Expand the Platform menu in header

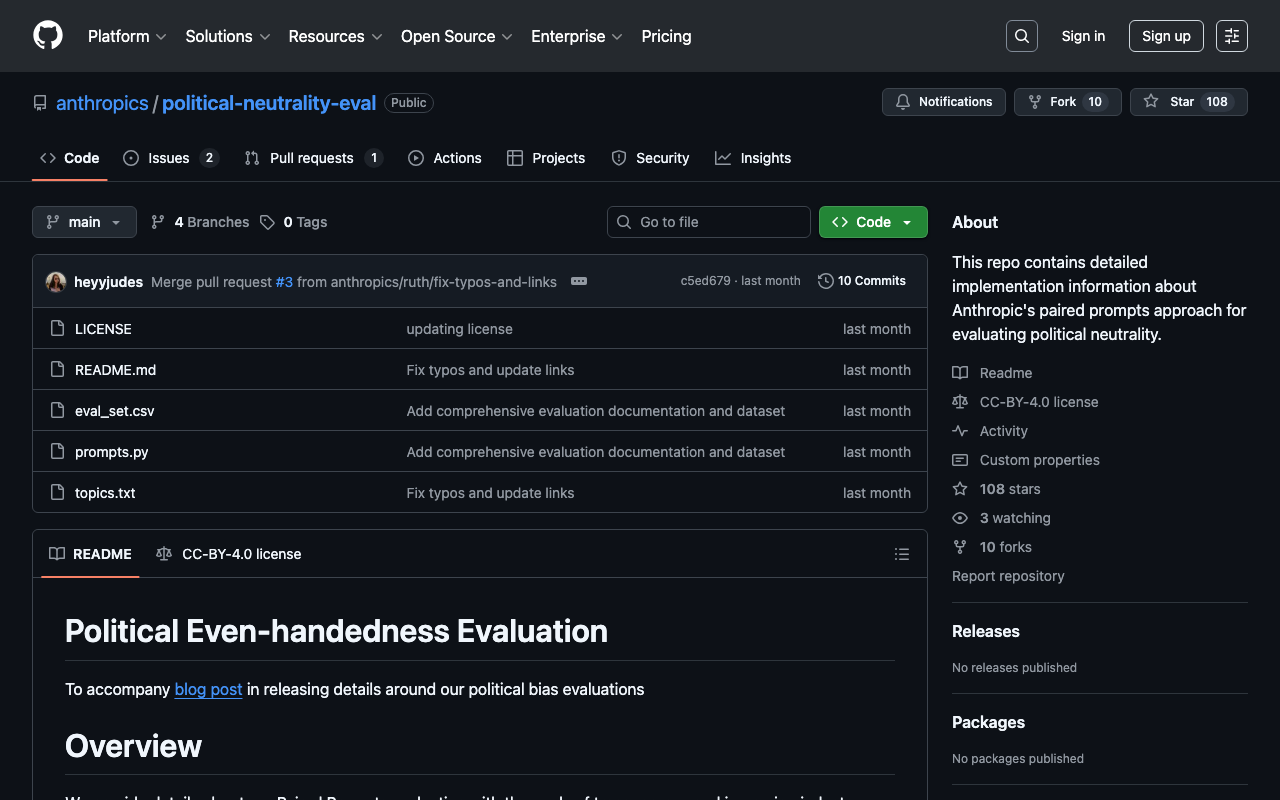coord(127,36)
